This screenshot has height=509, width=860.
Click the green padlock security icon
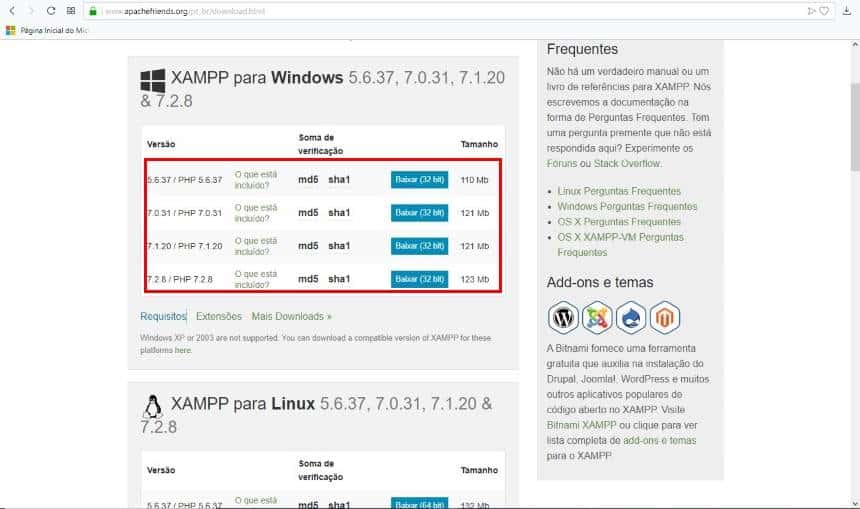click(93, 11)
